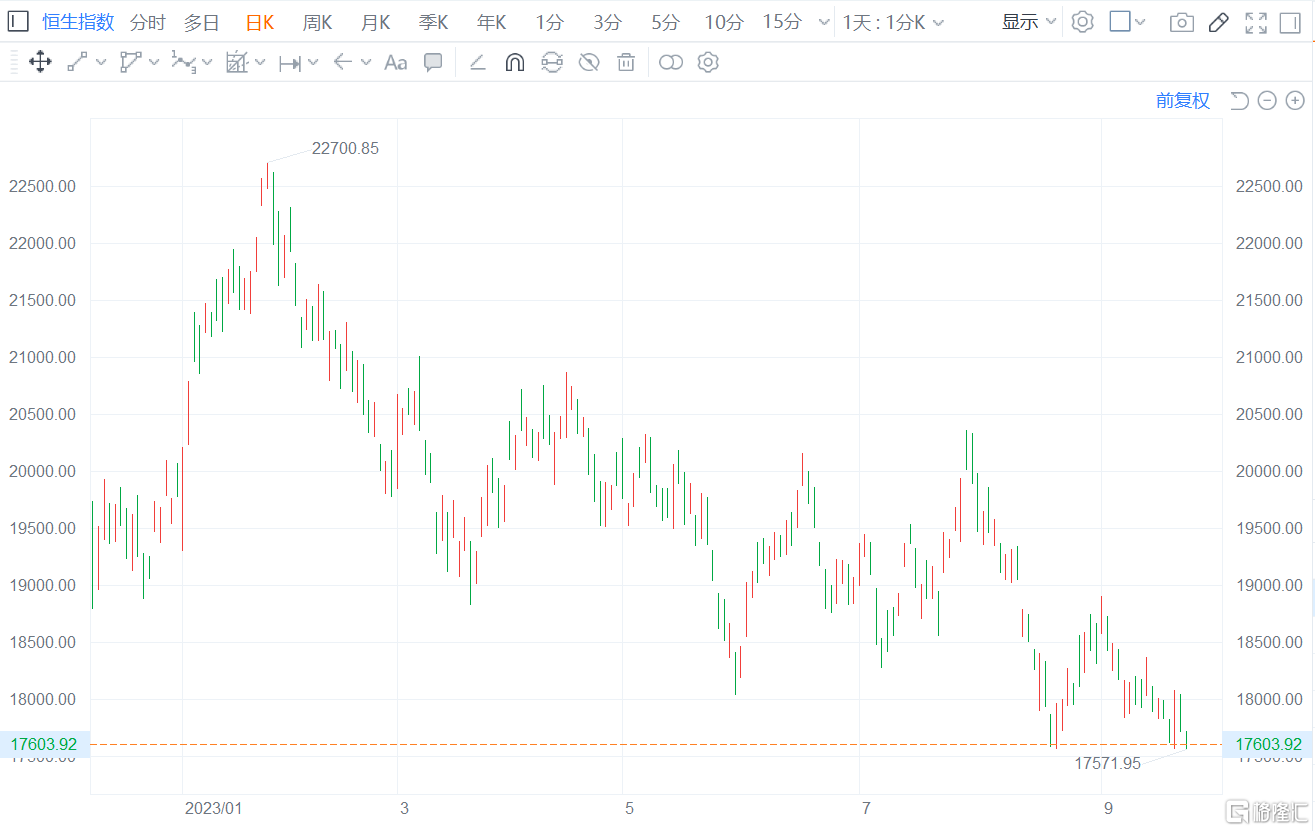Select the 年K yearly candlestick tab
1315x831 pixels.
click(x=492, y=22)
